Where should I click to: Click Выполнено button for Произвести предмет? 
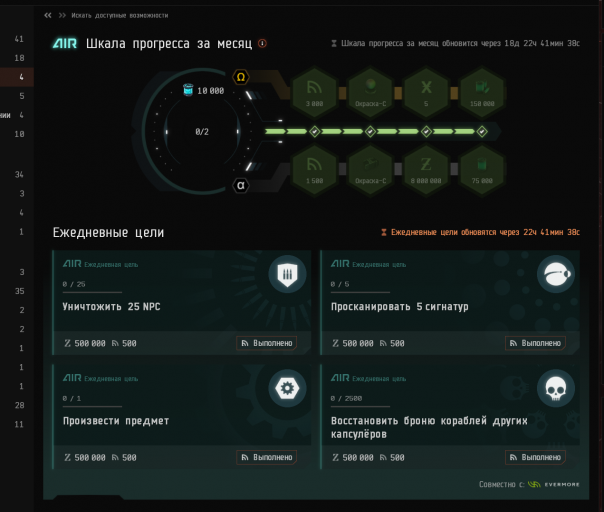(267, 457)
